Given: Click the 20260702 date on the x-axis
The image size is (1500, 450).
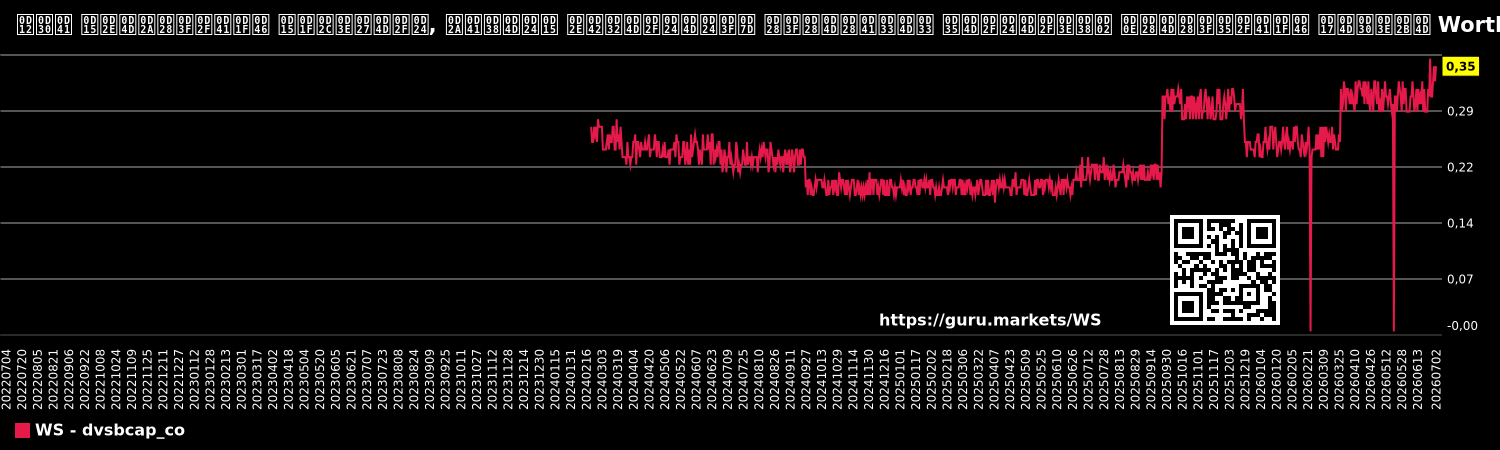Looking at the screenshot, I should (1437, 379).
